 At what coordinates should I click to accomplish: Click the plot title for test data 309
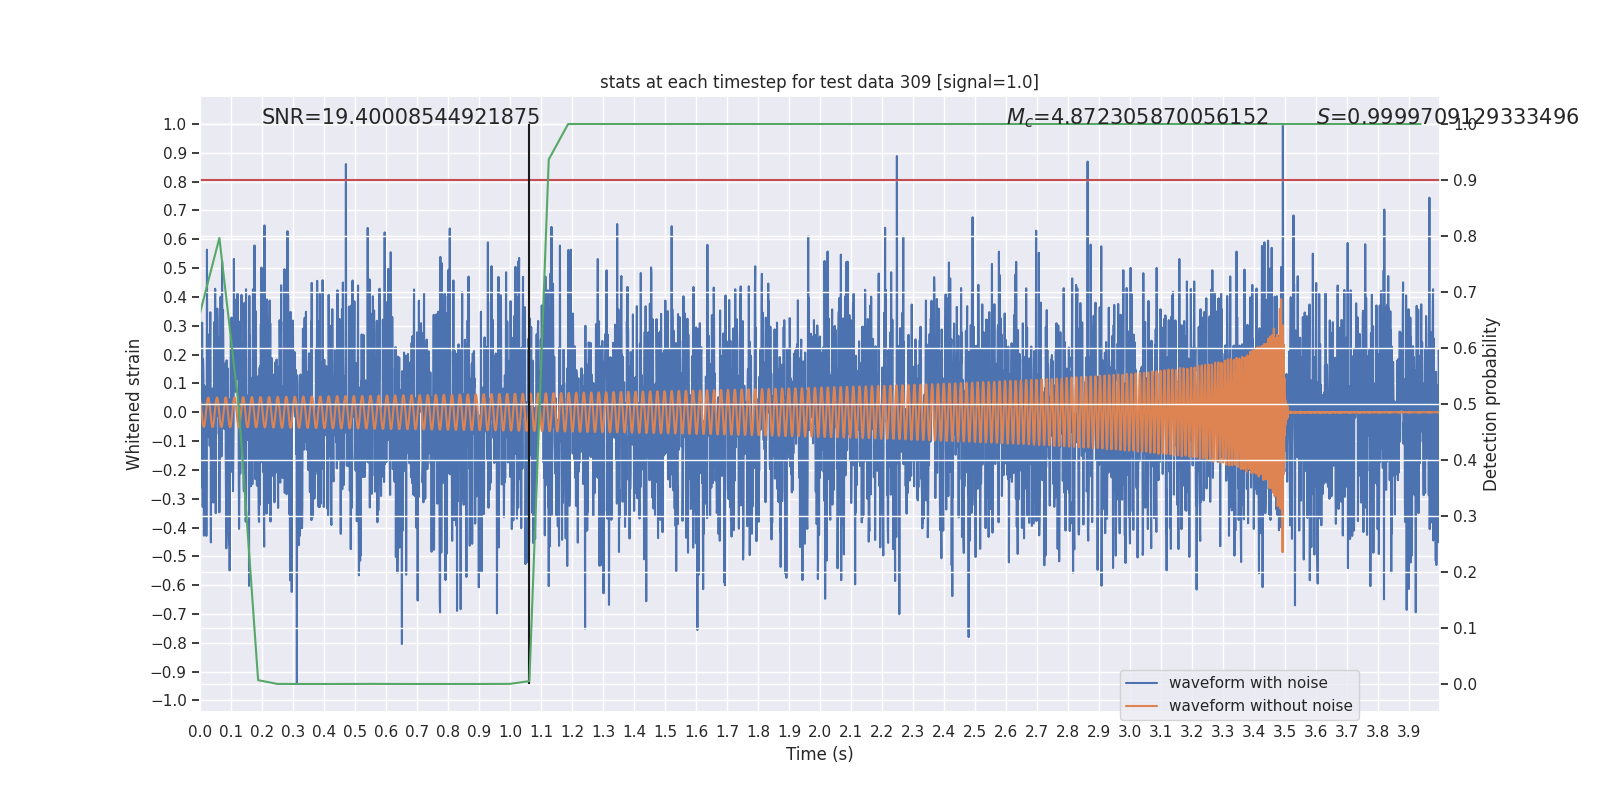coord(819,82)
